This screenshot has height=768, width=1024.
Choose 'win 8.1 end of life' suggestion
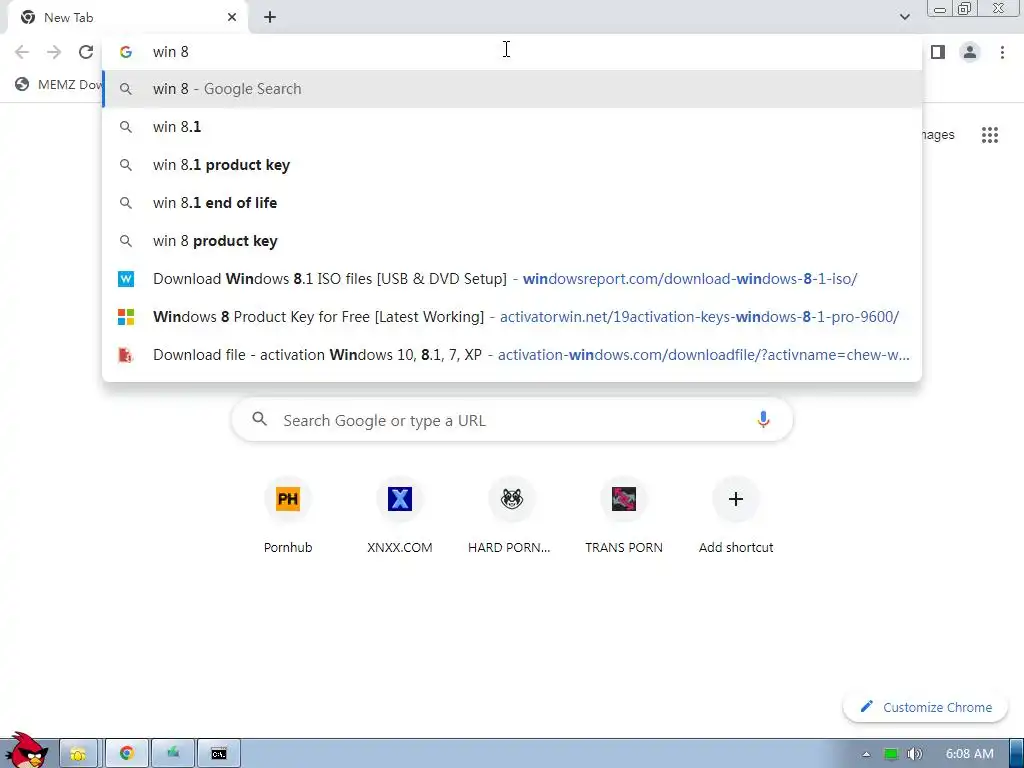coord(512,202)
